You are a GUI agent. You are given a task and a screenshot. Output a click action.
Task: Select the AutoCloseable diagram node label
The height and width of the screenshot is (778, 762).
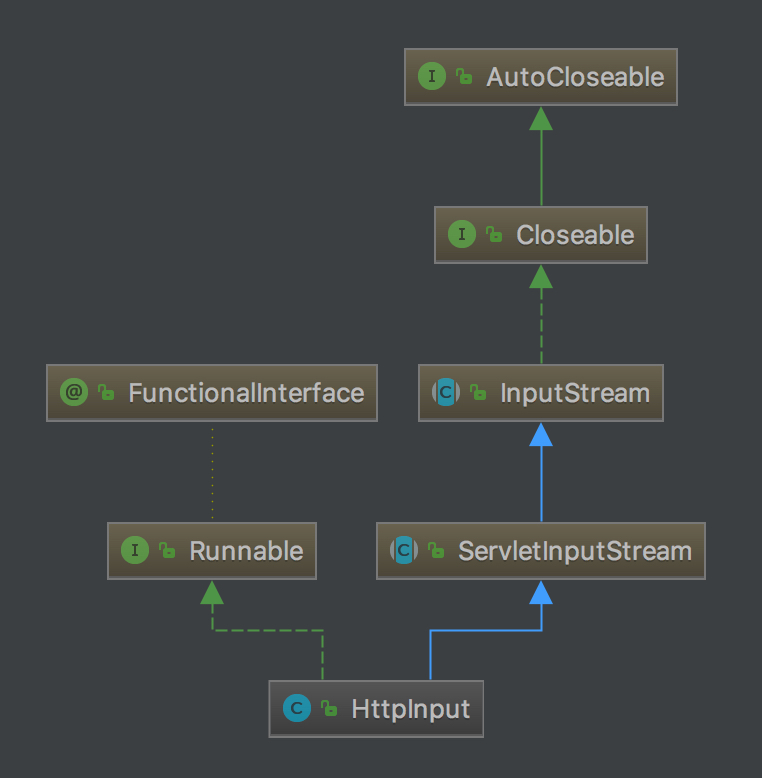(x=575, y=77)
